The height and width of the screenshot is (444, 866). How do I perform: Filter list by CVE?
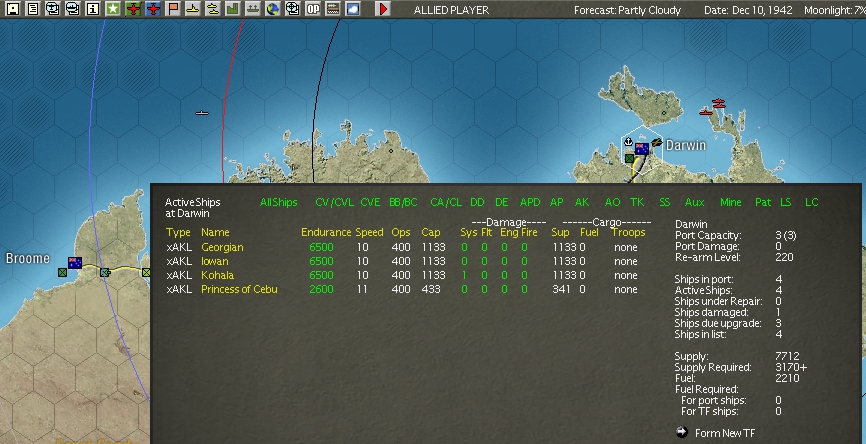click(x=370, y=203)
